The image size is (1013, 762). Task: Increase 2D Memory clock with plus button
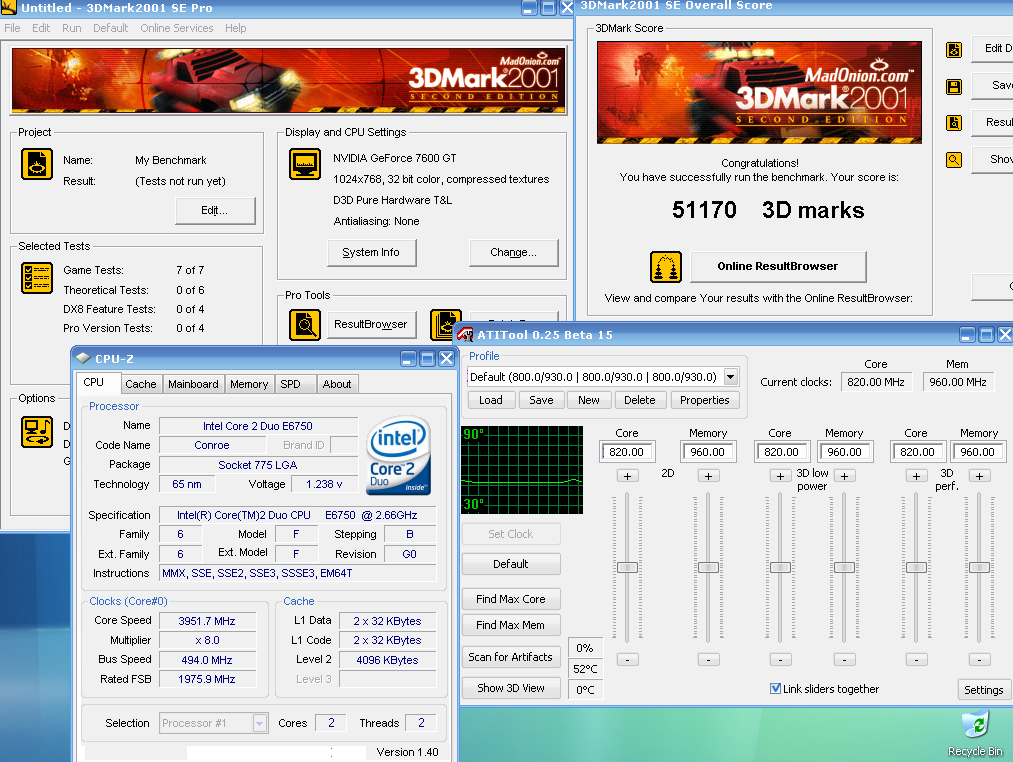709,476
